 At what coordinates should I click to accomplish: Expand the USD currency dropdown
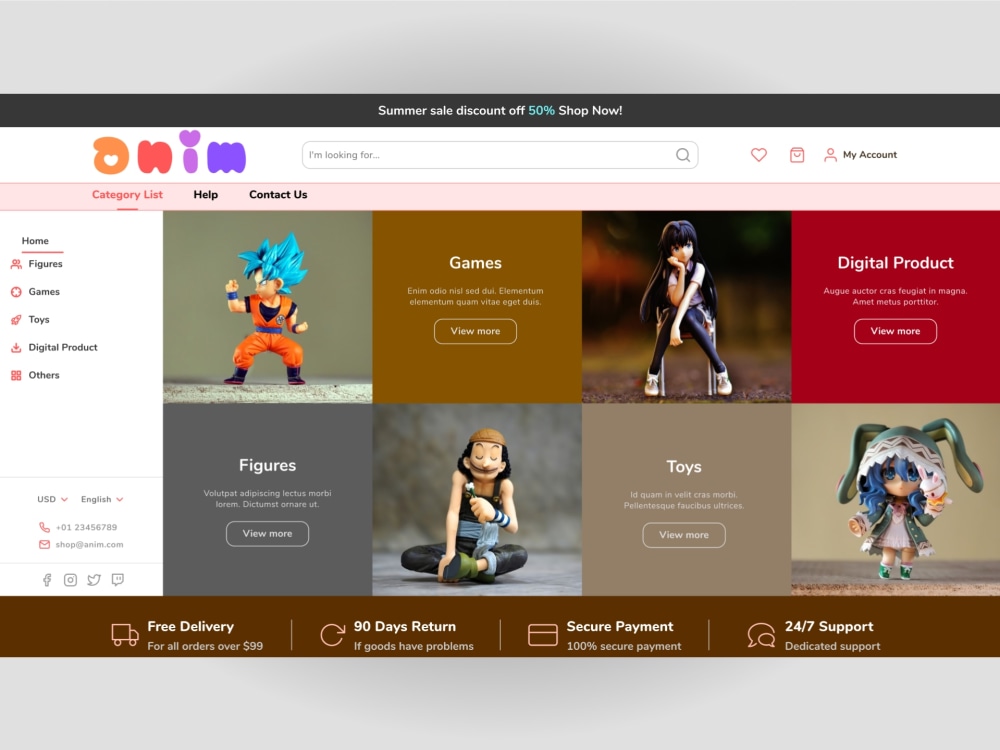click(x=52, y=499)
